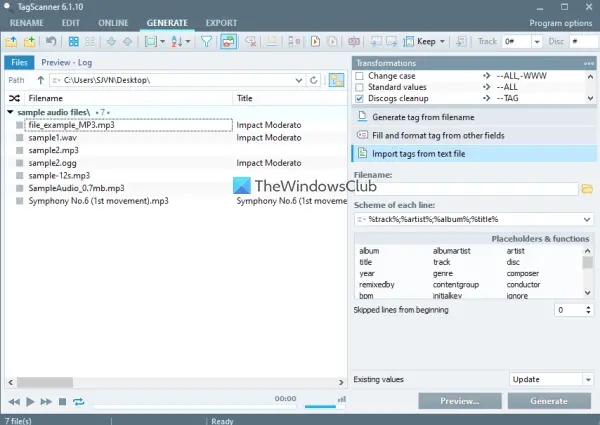The width and height of the screenshot is (600, 425).
Task: Click the playback progress slider
Action: click(194, 406)
